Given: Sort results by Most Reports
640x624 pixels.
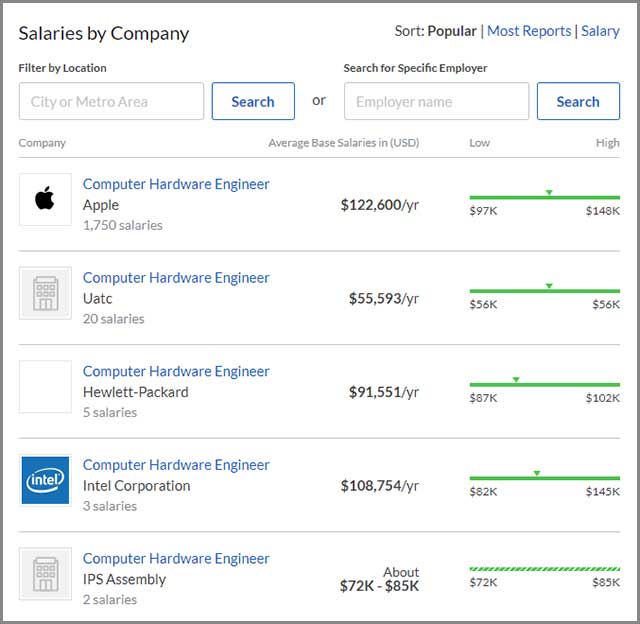Looking at the screenshot, I should point(529,31).
